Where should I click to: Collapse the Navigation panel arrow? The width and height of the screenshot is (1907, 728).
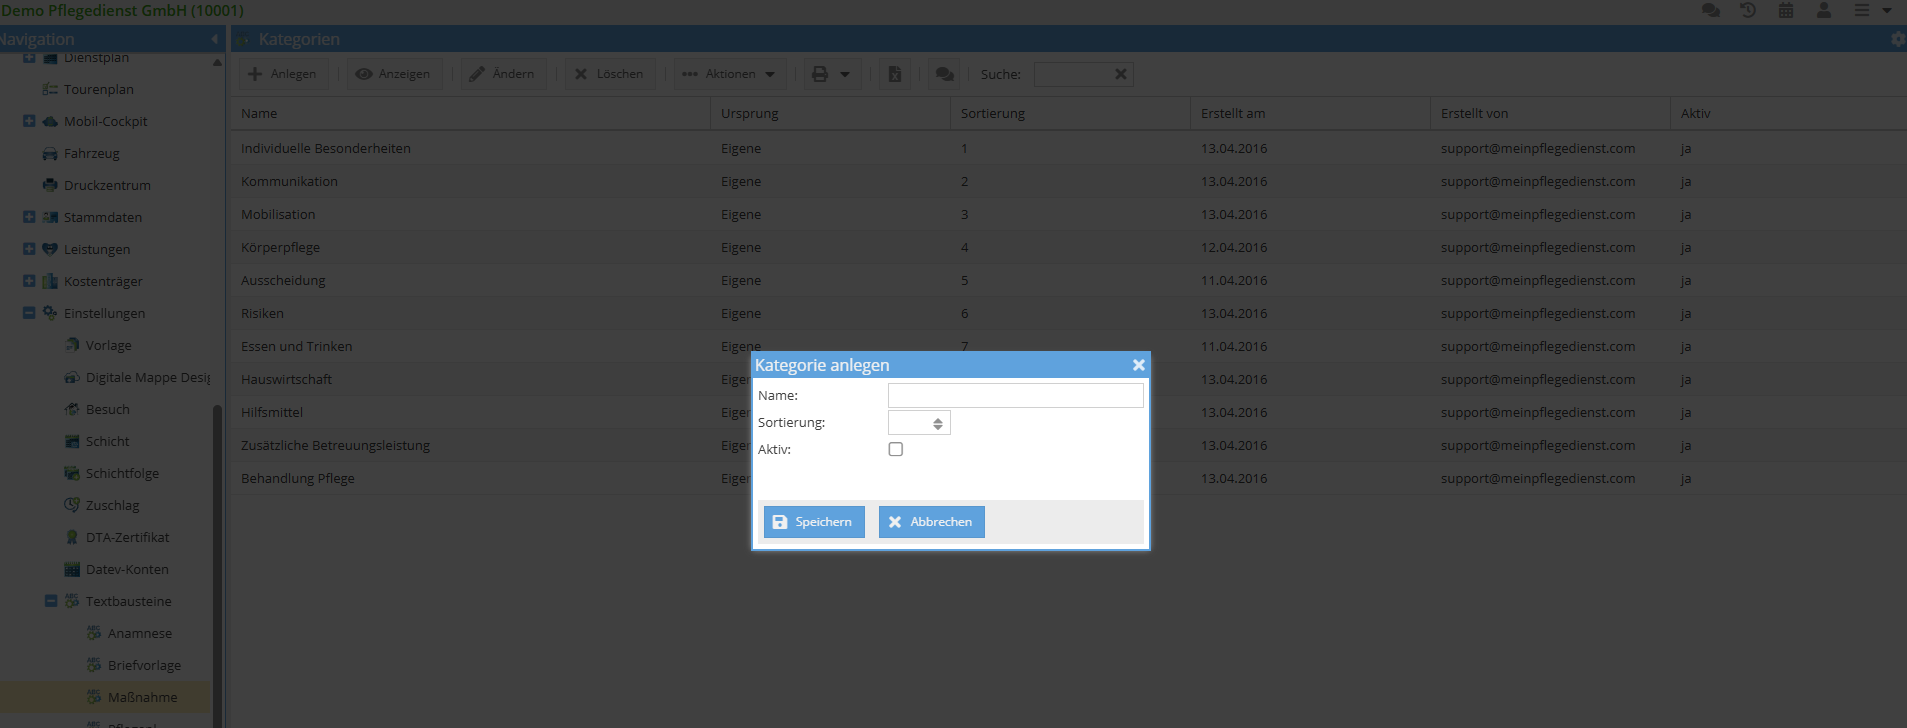click(x=215, y=39)
